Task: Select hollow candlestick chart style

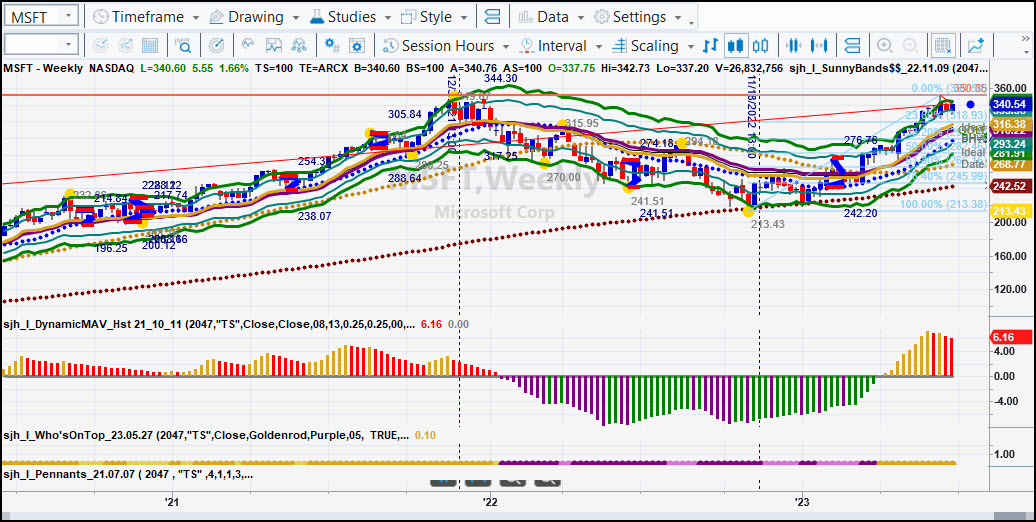Action: (760, 46)
